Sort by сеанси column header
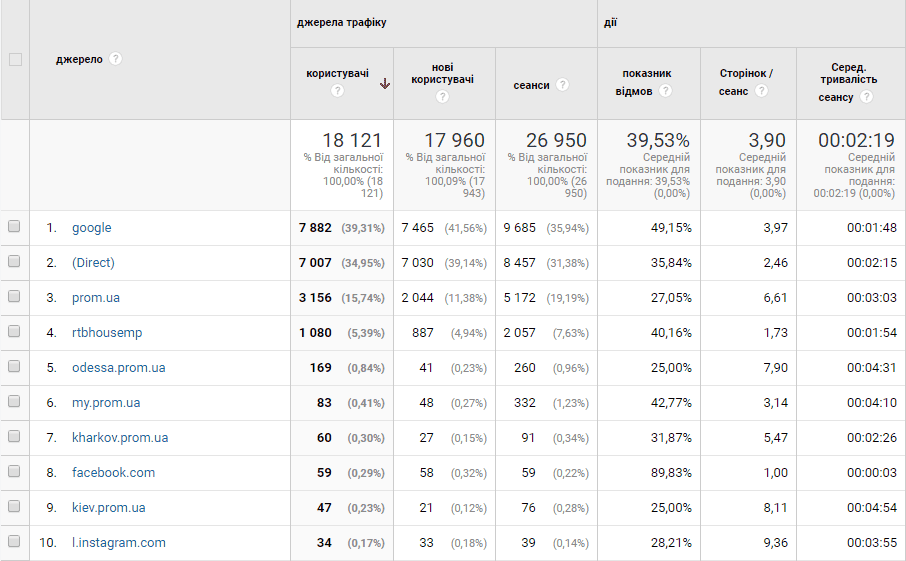This screenshot has width=906, height=561. [532, 85]
